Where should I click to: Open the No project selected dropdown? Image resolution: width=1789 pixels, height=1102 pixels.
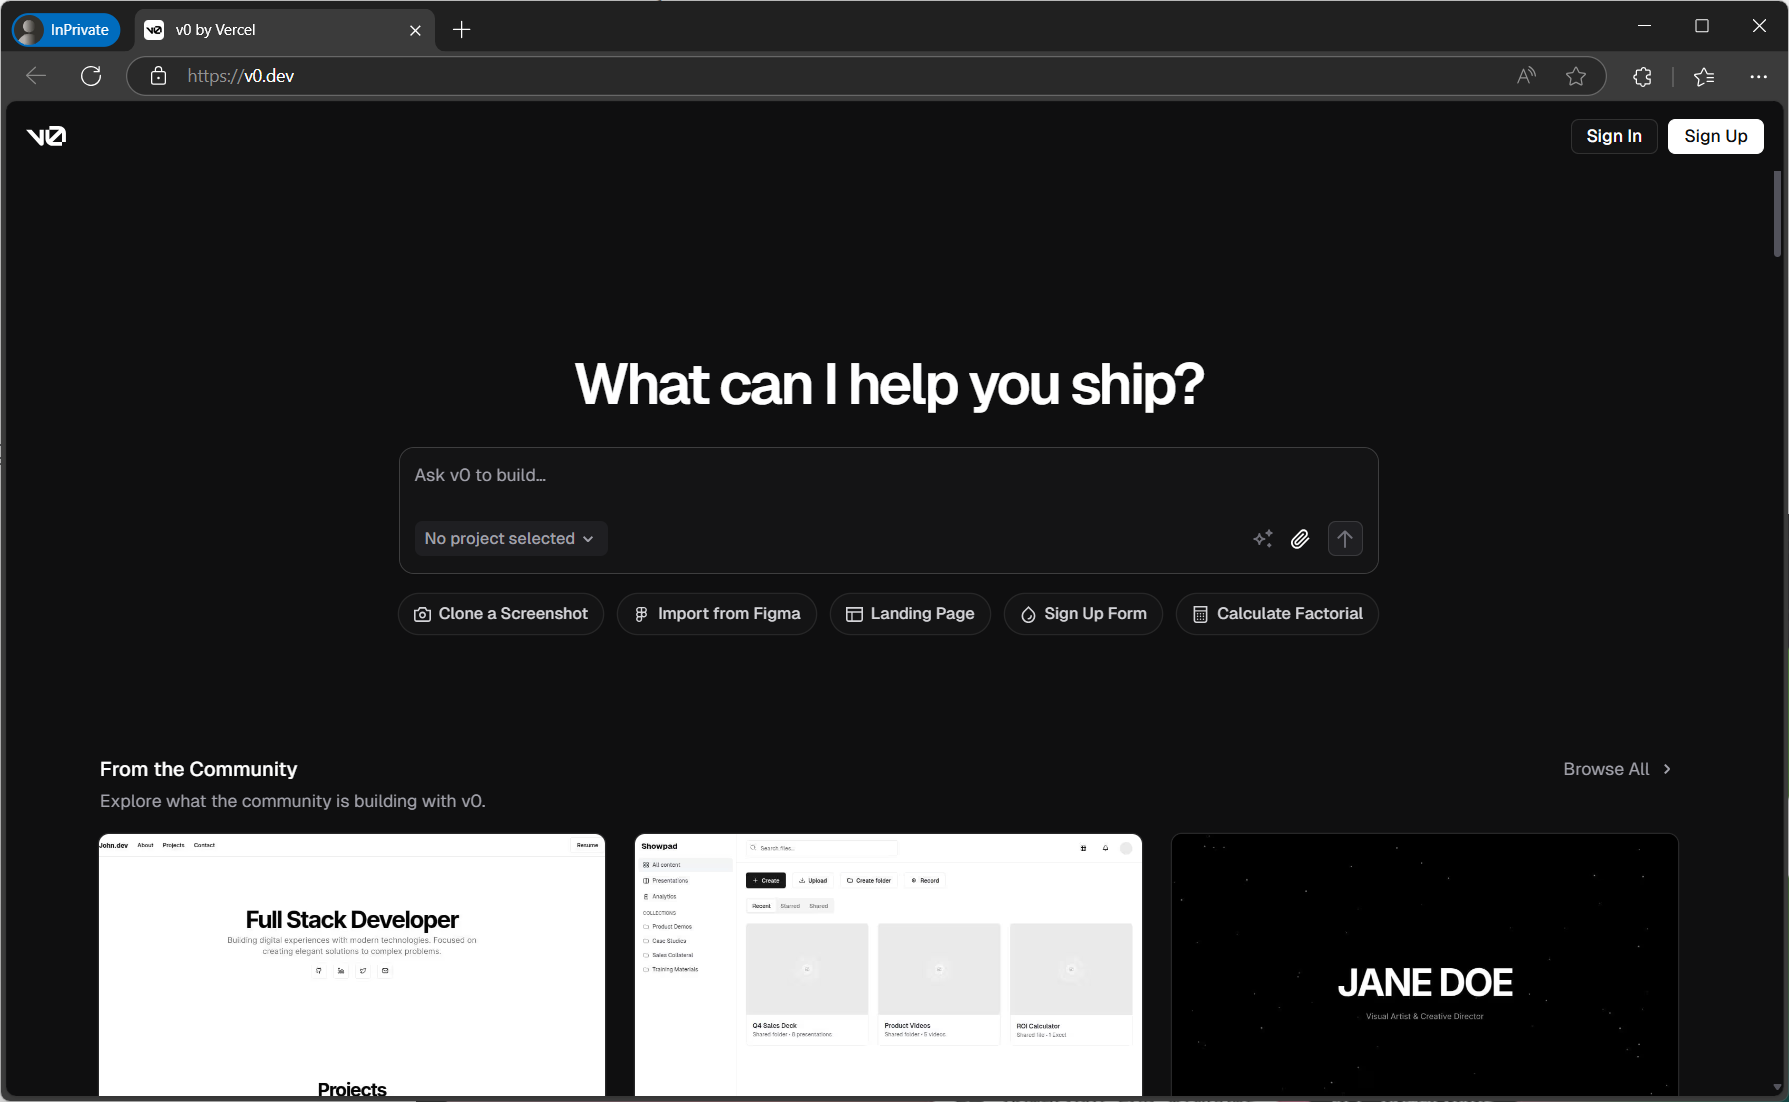click(x=510, y=538)
